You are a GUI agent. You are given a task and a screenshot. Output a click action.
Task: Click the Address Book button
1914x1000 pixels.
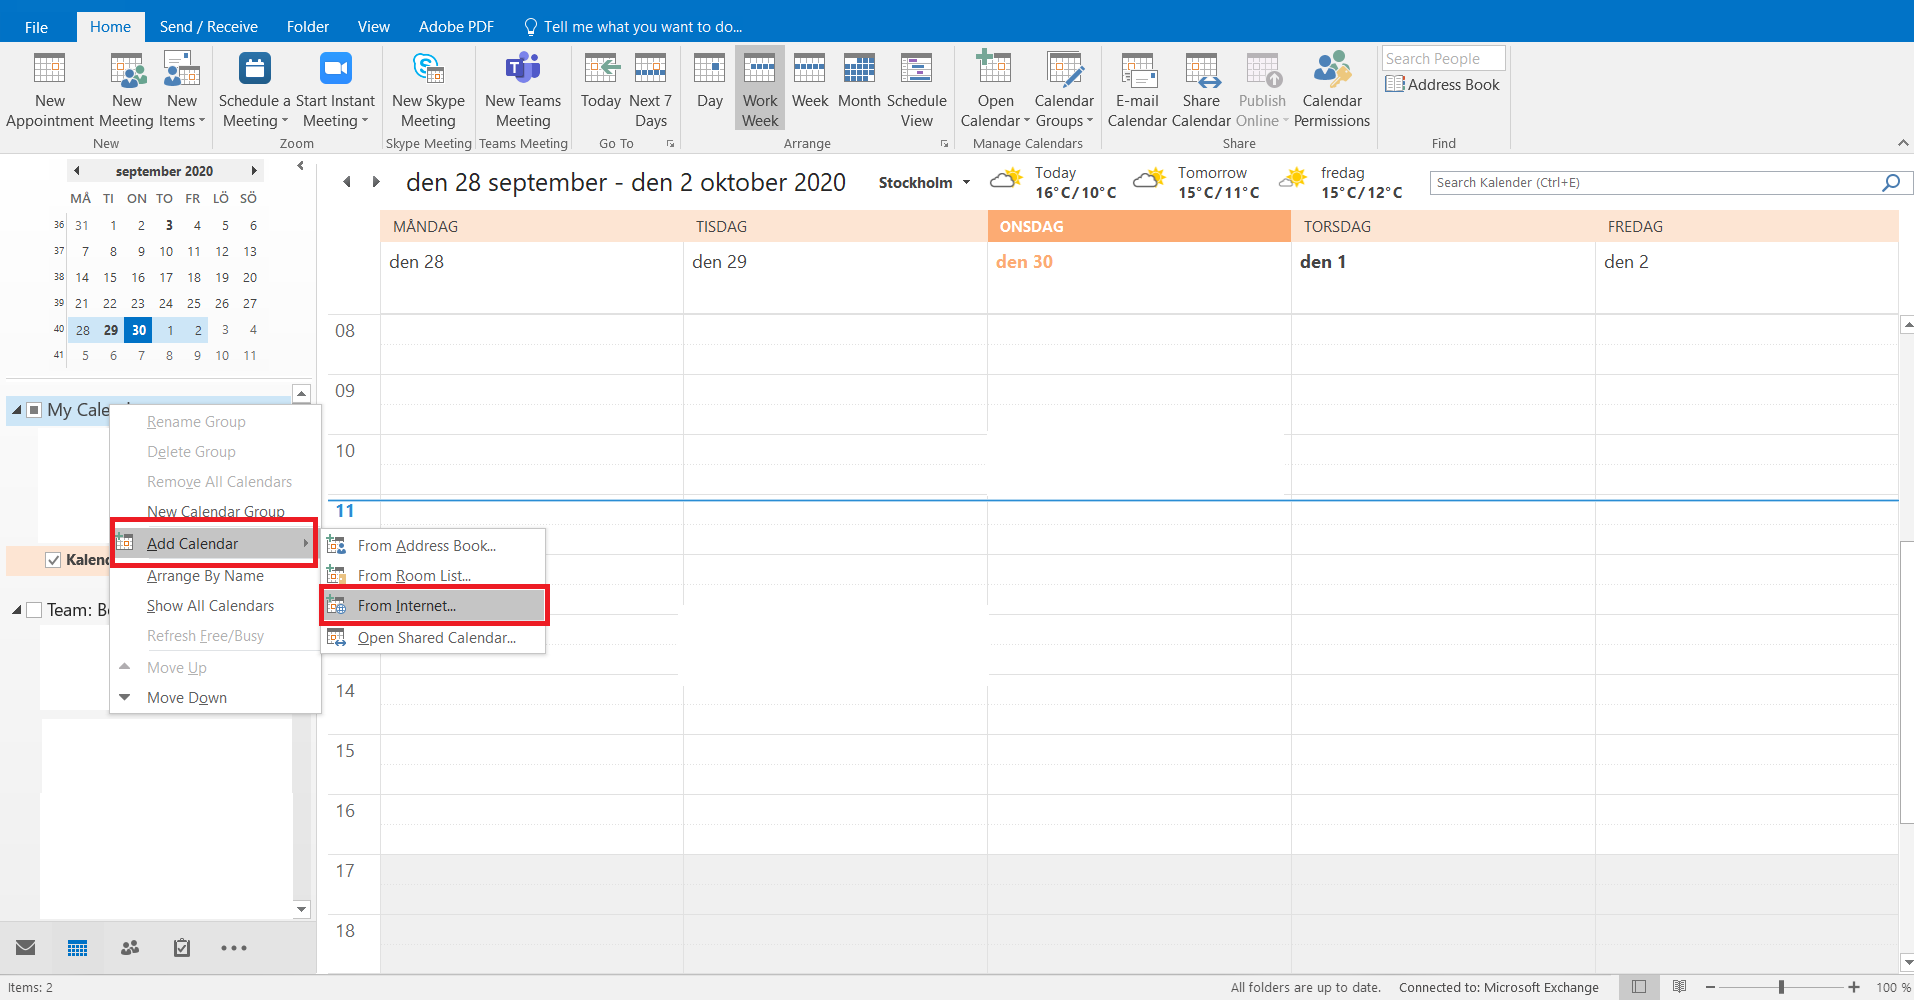coord(1442,85)
